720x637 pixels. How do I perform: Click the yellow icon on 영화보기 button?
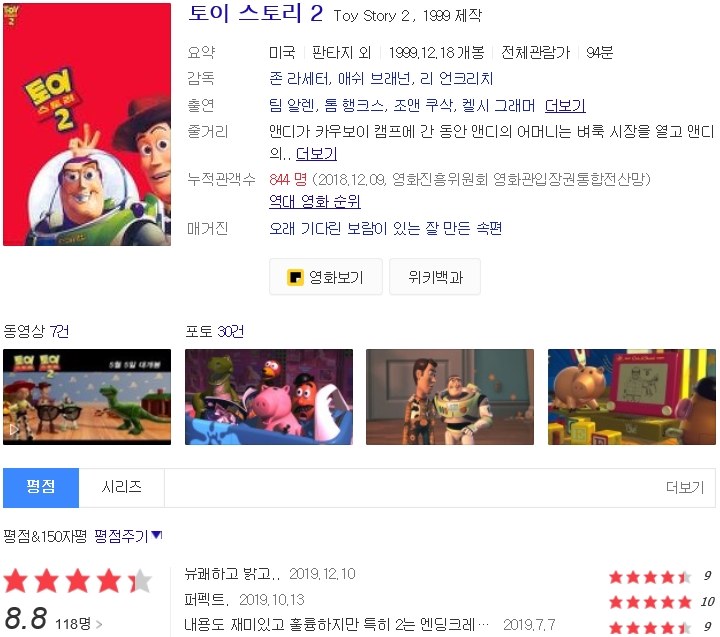(x=295, y=277)
